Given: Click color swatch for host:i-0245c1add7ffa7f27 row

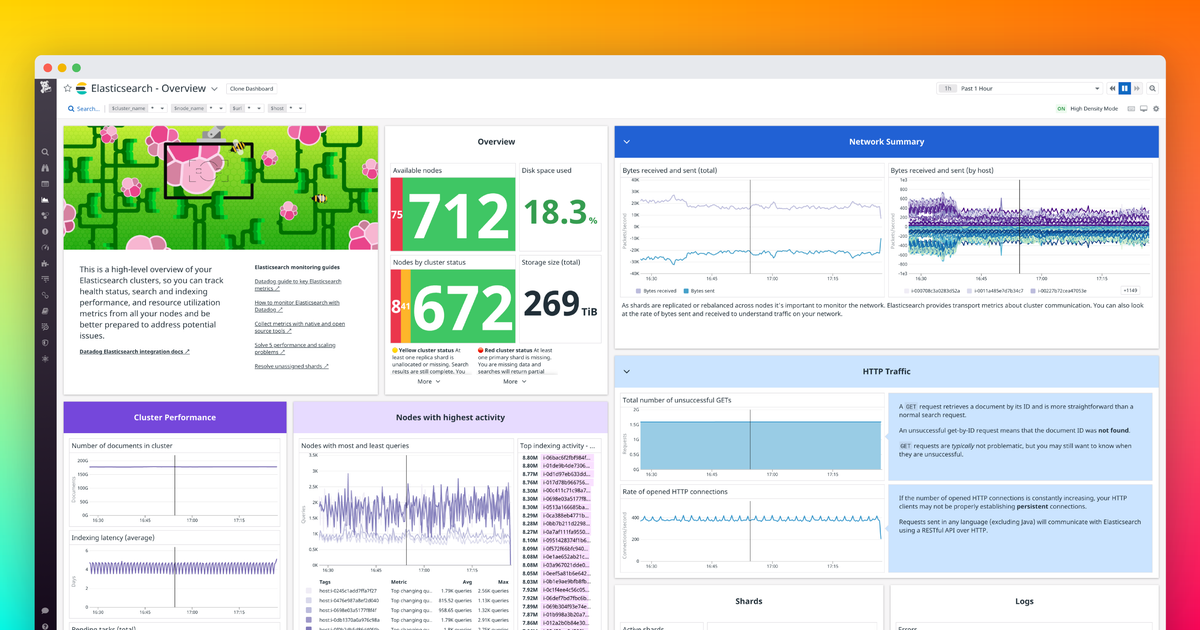Looking at the screenshot, I should click(309, 591).
